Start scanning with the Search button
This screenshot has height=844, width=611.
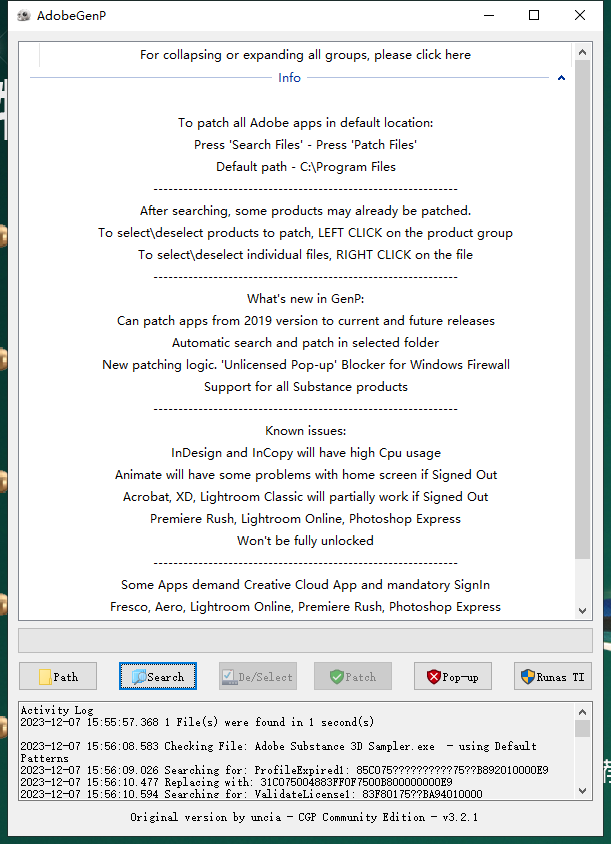[x=158, y=676]
